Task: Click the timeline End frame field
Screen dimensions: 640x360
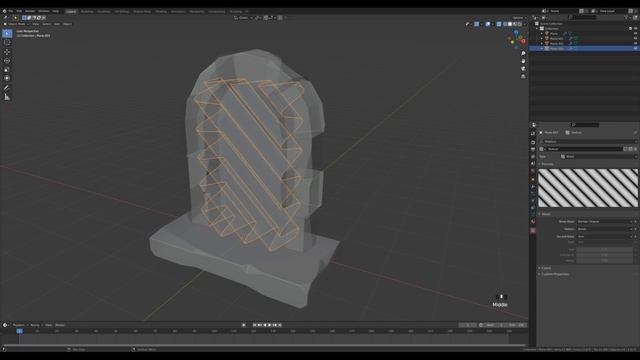Action: click(x=516, y=325)
